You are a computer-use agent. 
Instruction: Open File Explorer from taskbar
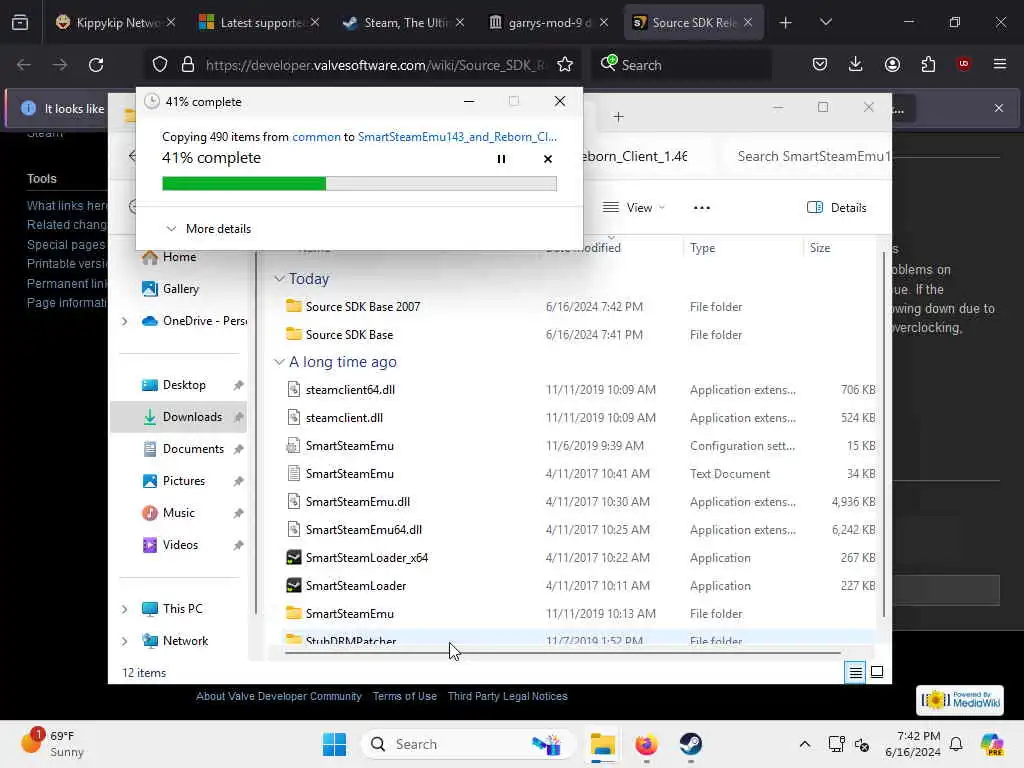pos(602,744)
